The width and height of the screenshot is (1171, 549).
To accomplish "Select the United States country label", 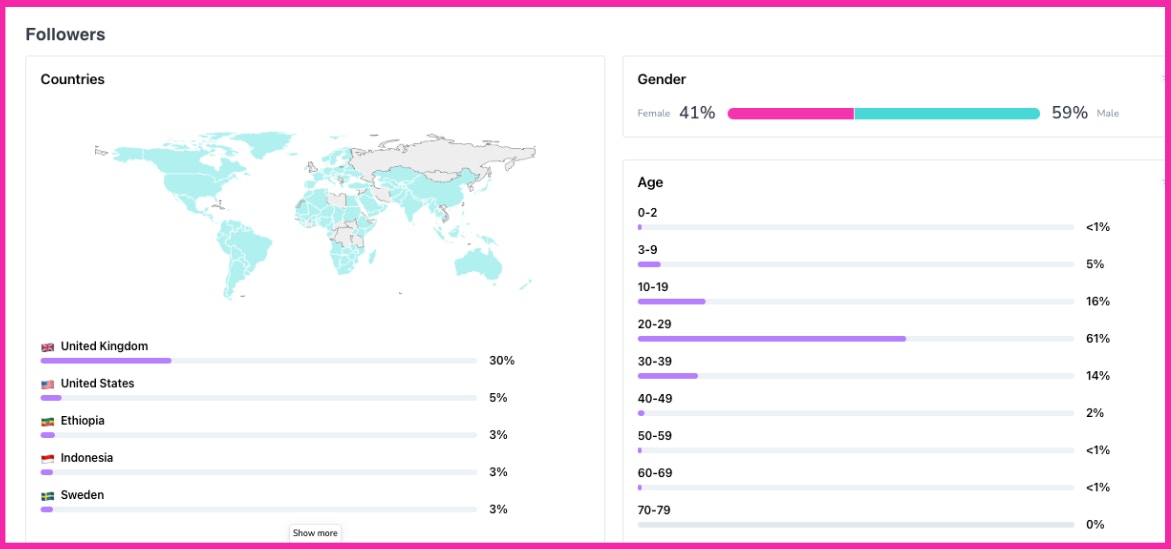I will pos(97,384).
